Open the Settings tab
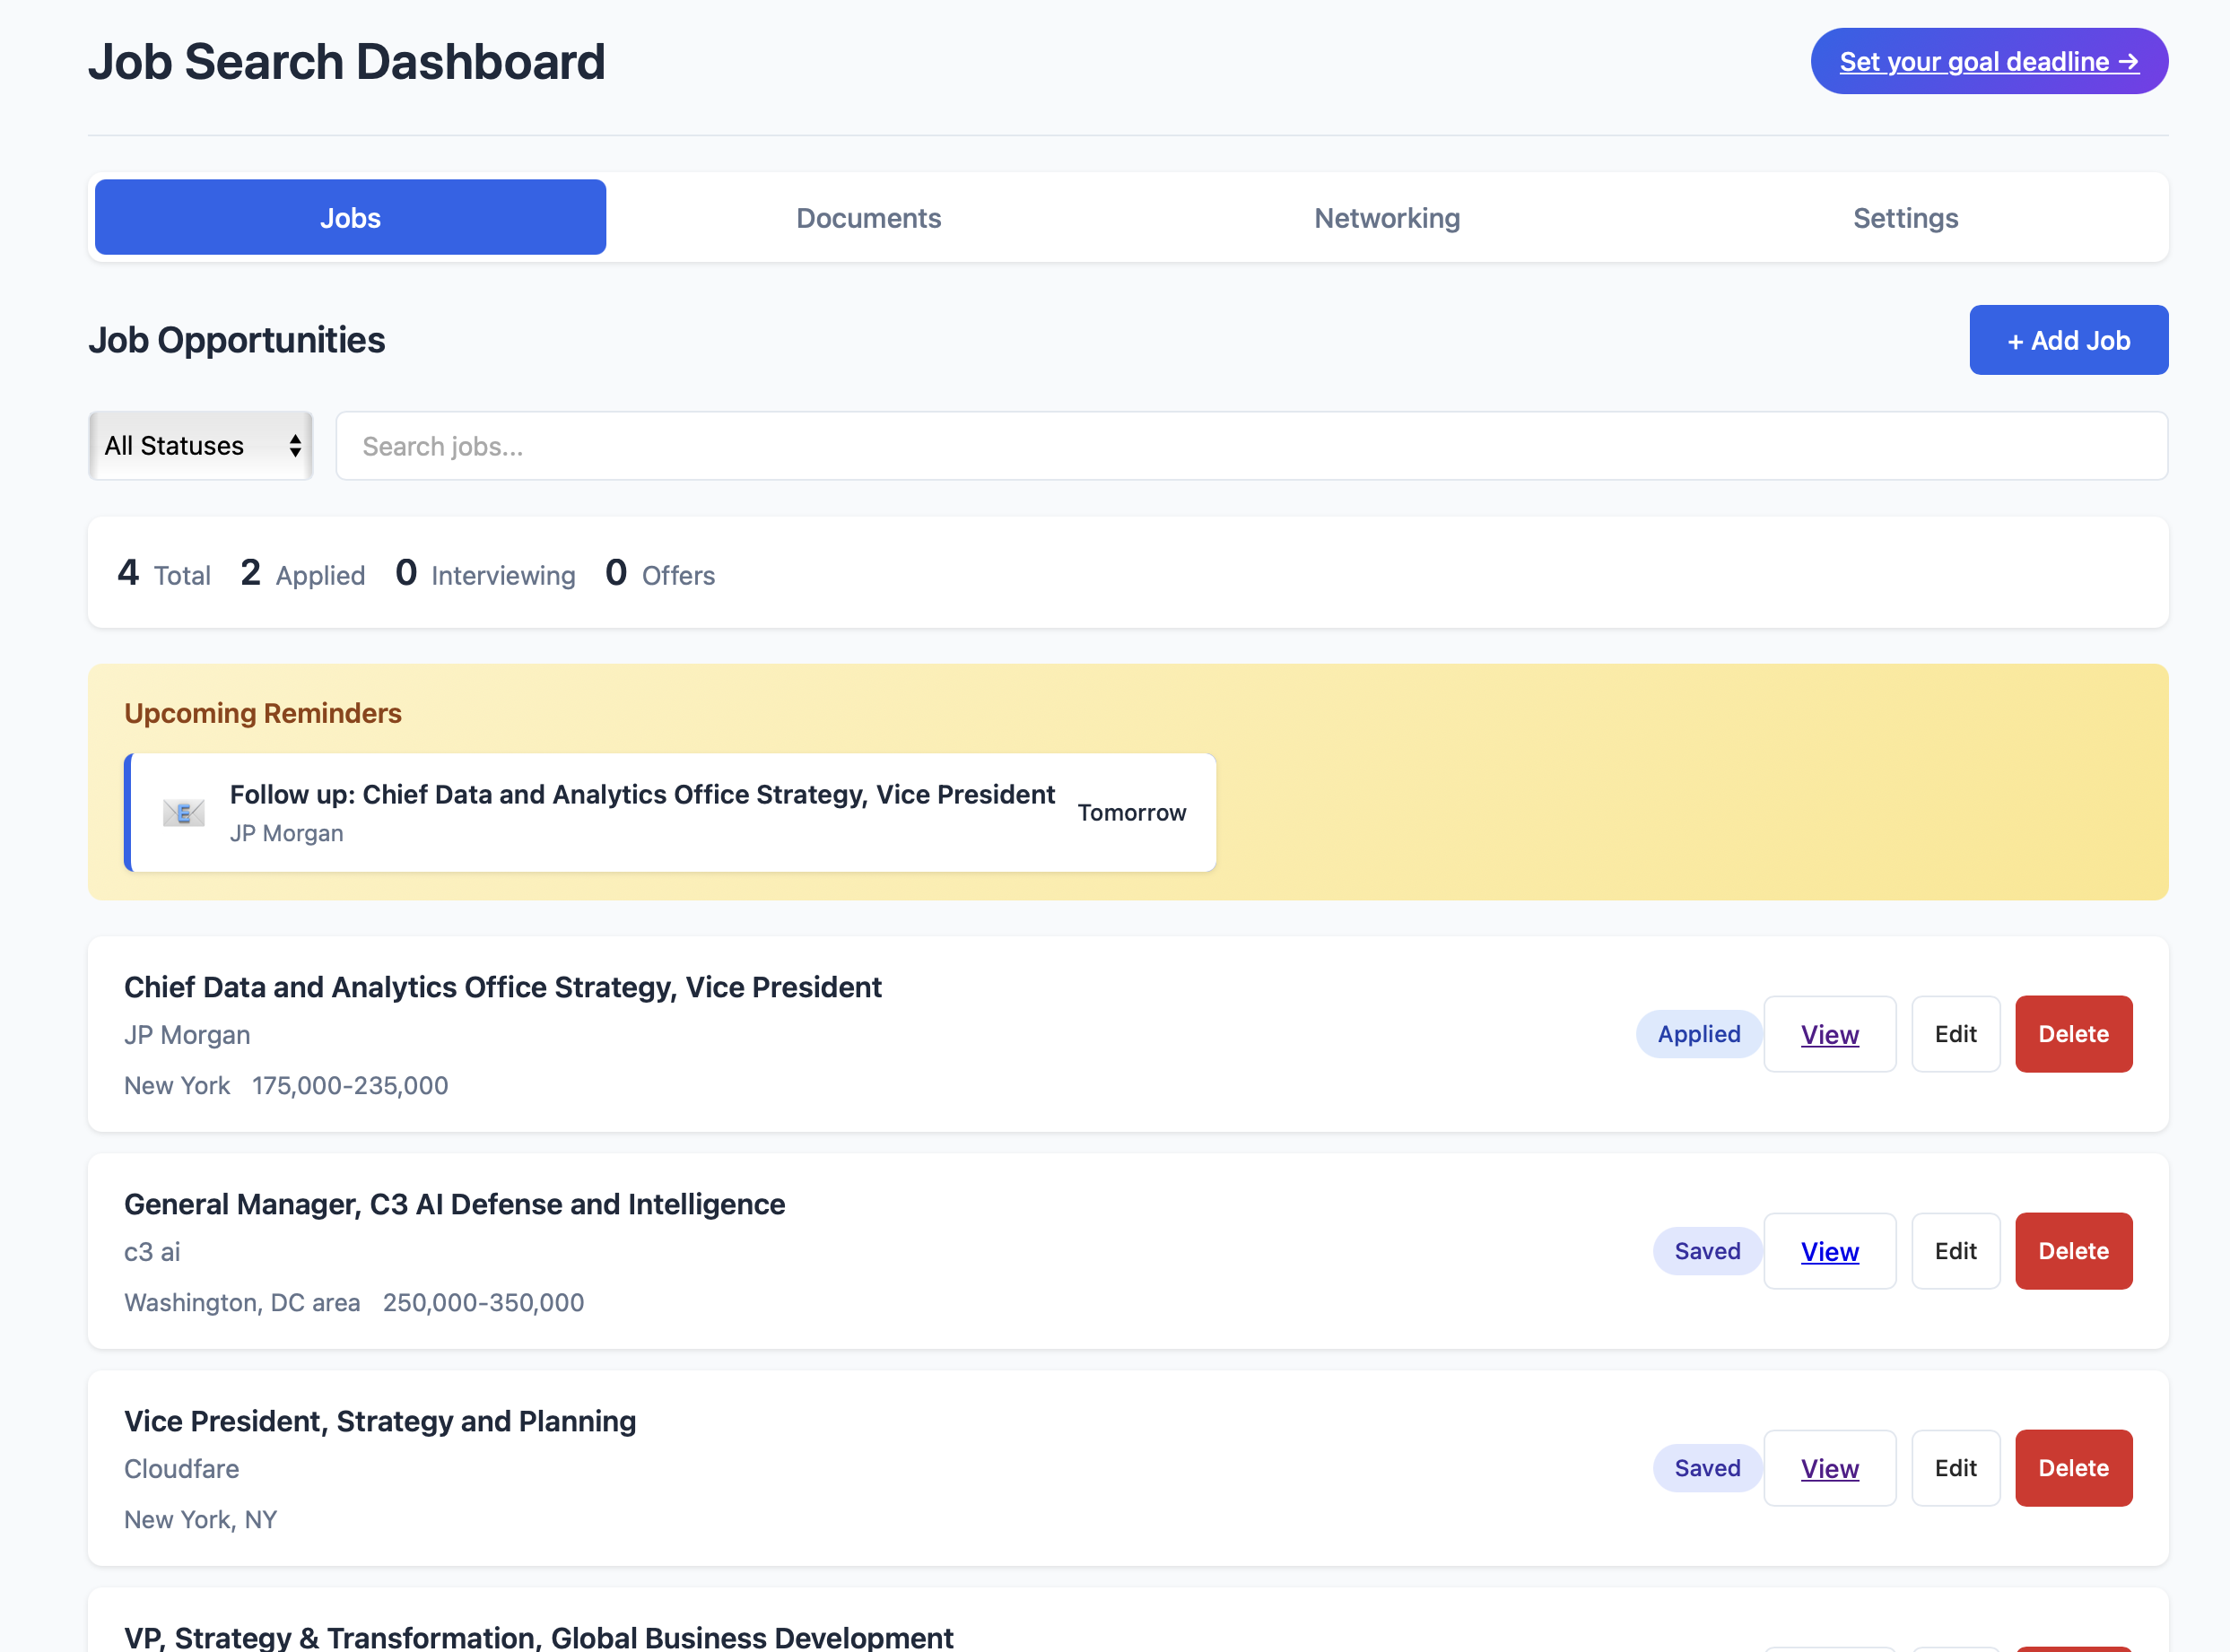The height and width of the screenshot is (1652, 2230). [x=1905, y=217]
